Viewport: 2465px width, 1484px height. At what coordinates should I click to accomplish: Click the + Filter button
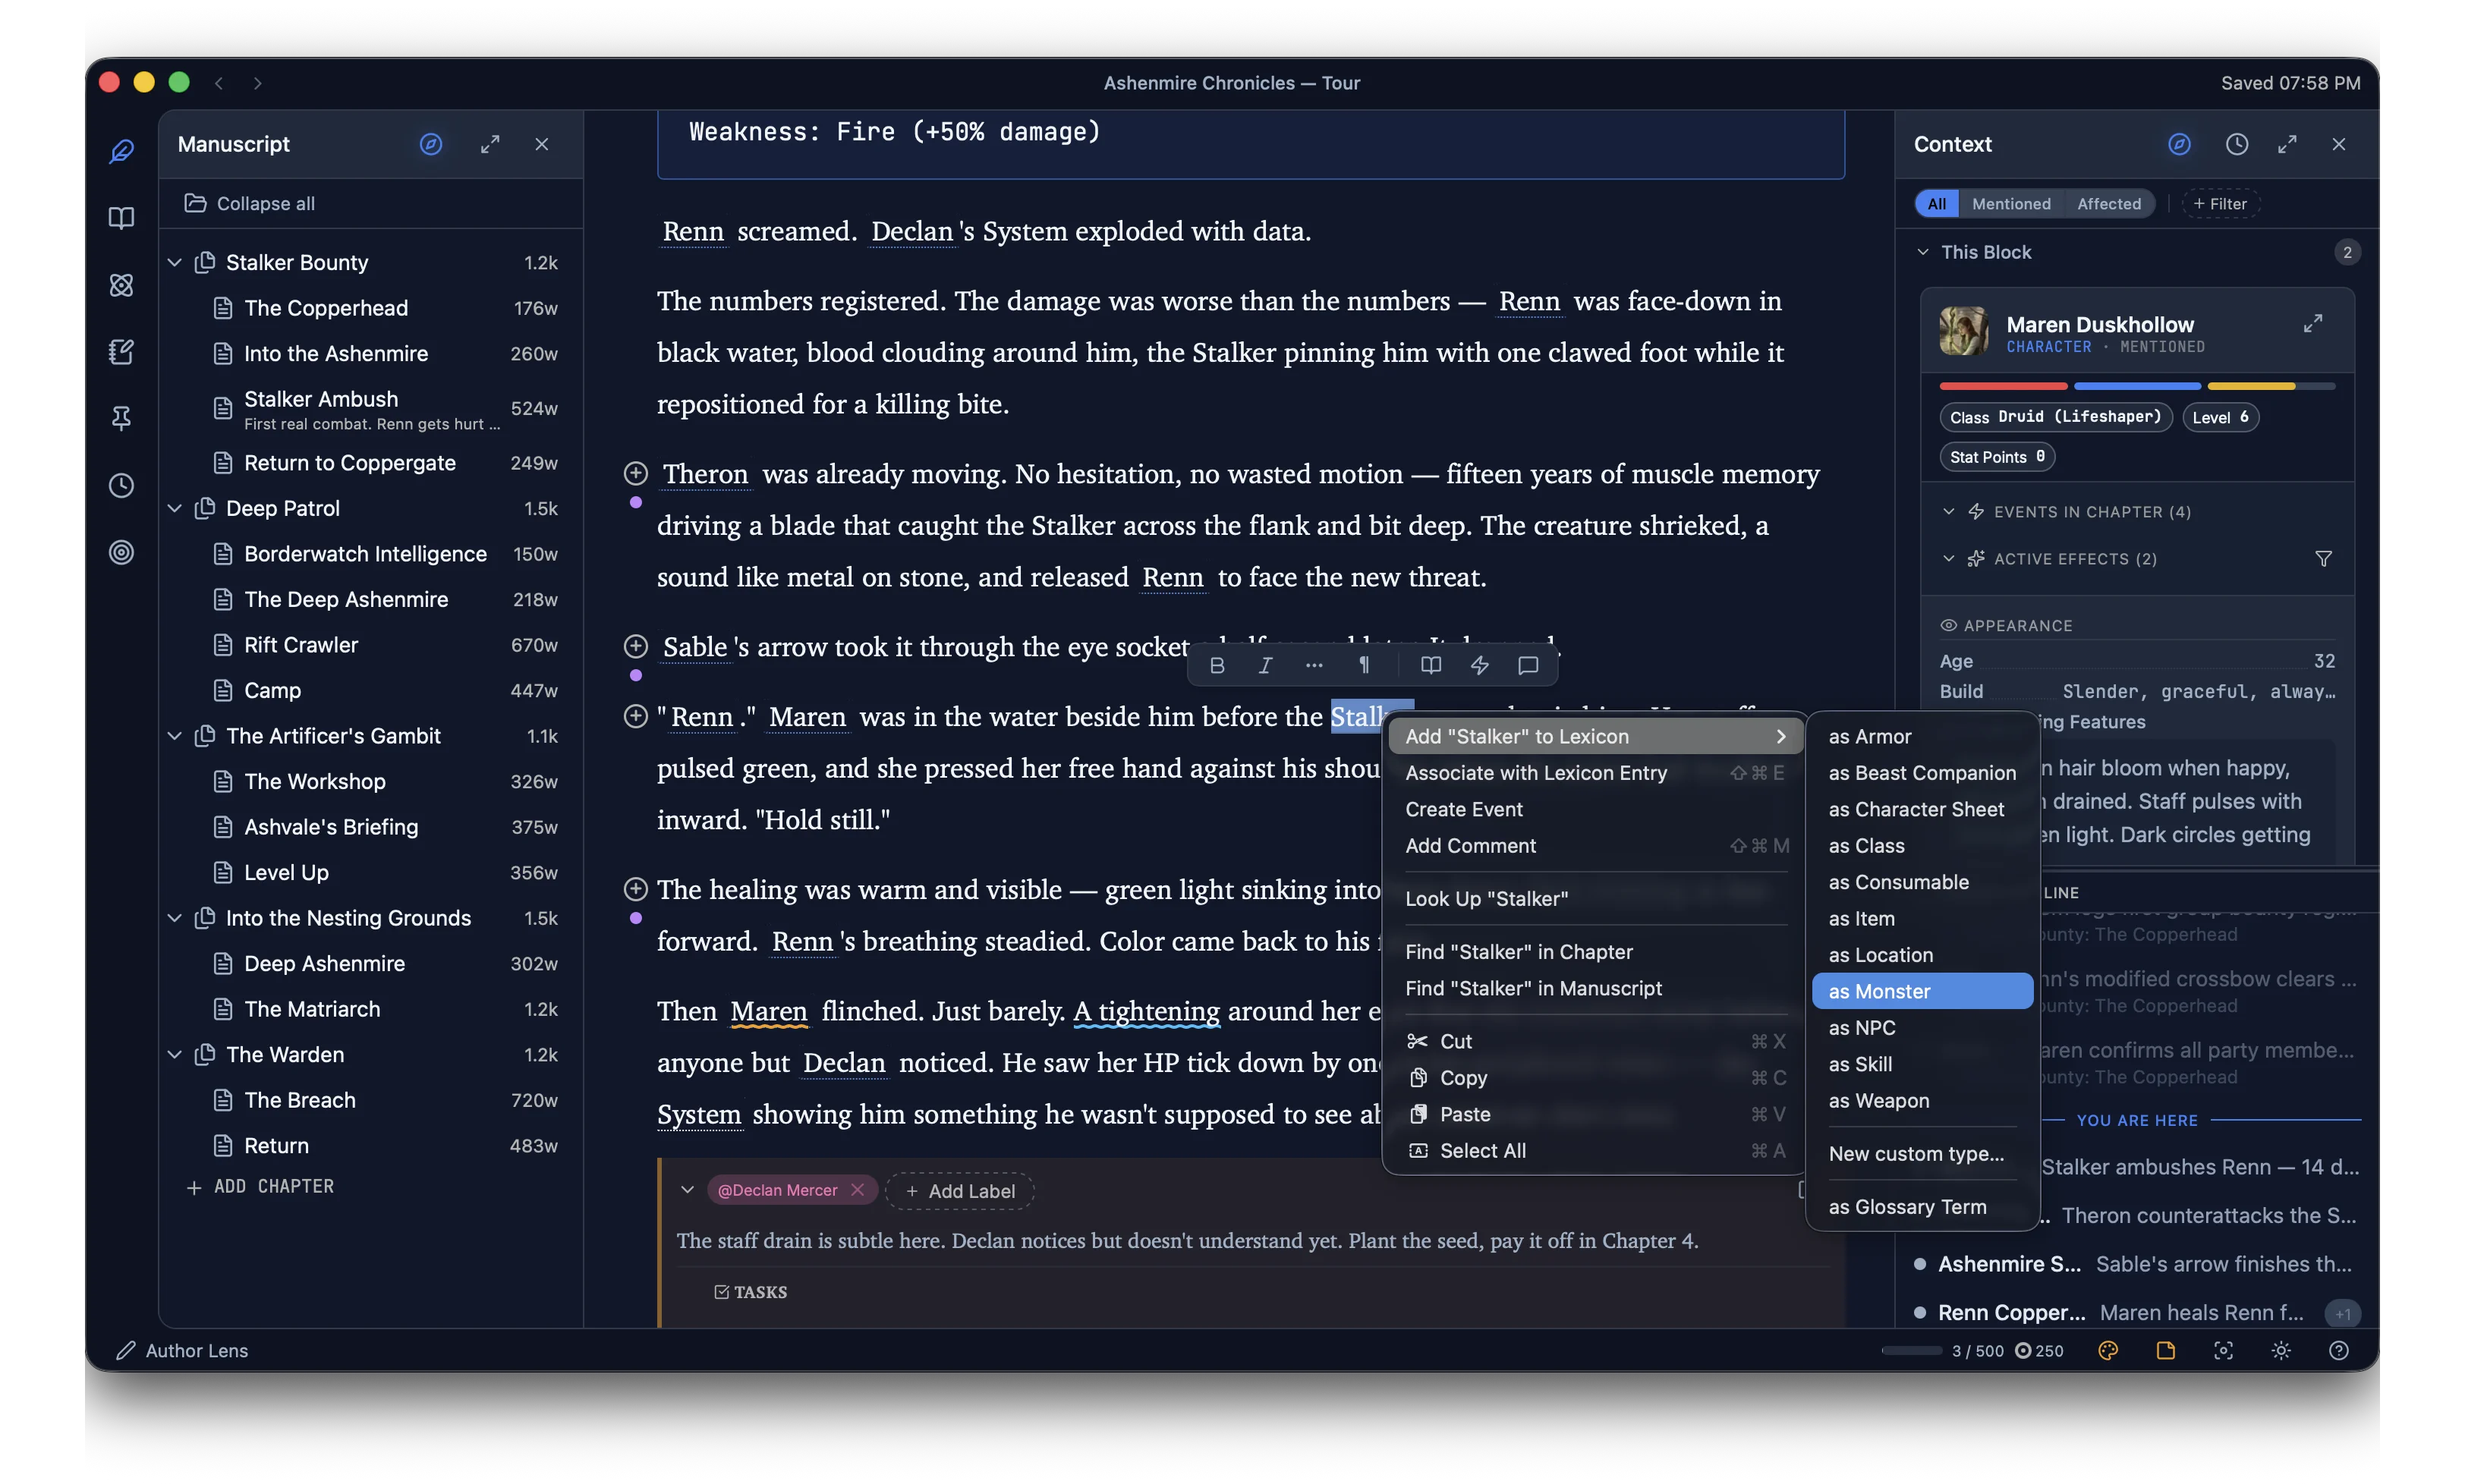point(2219,204)
